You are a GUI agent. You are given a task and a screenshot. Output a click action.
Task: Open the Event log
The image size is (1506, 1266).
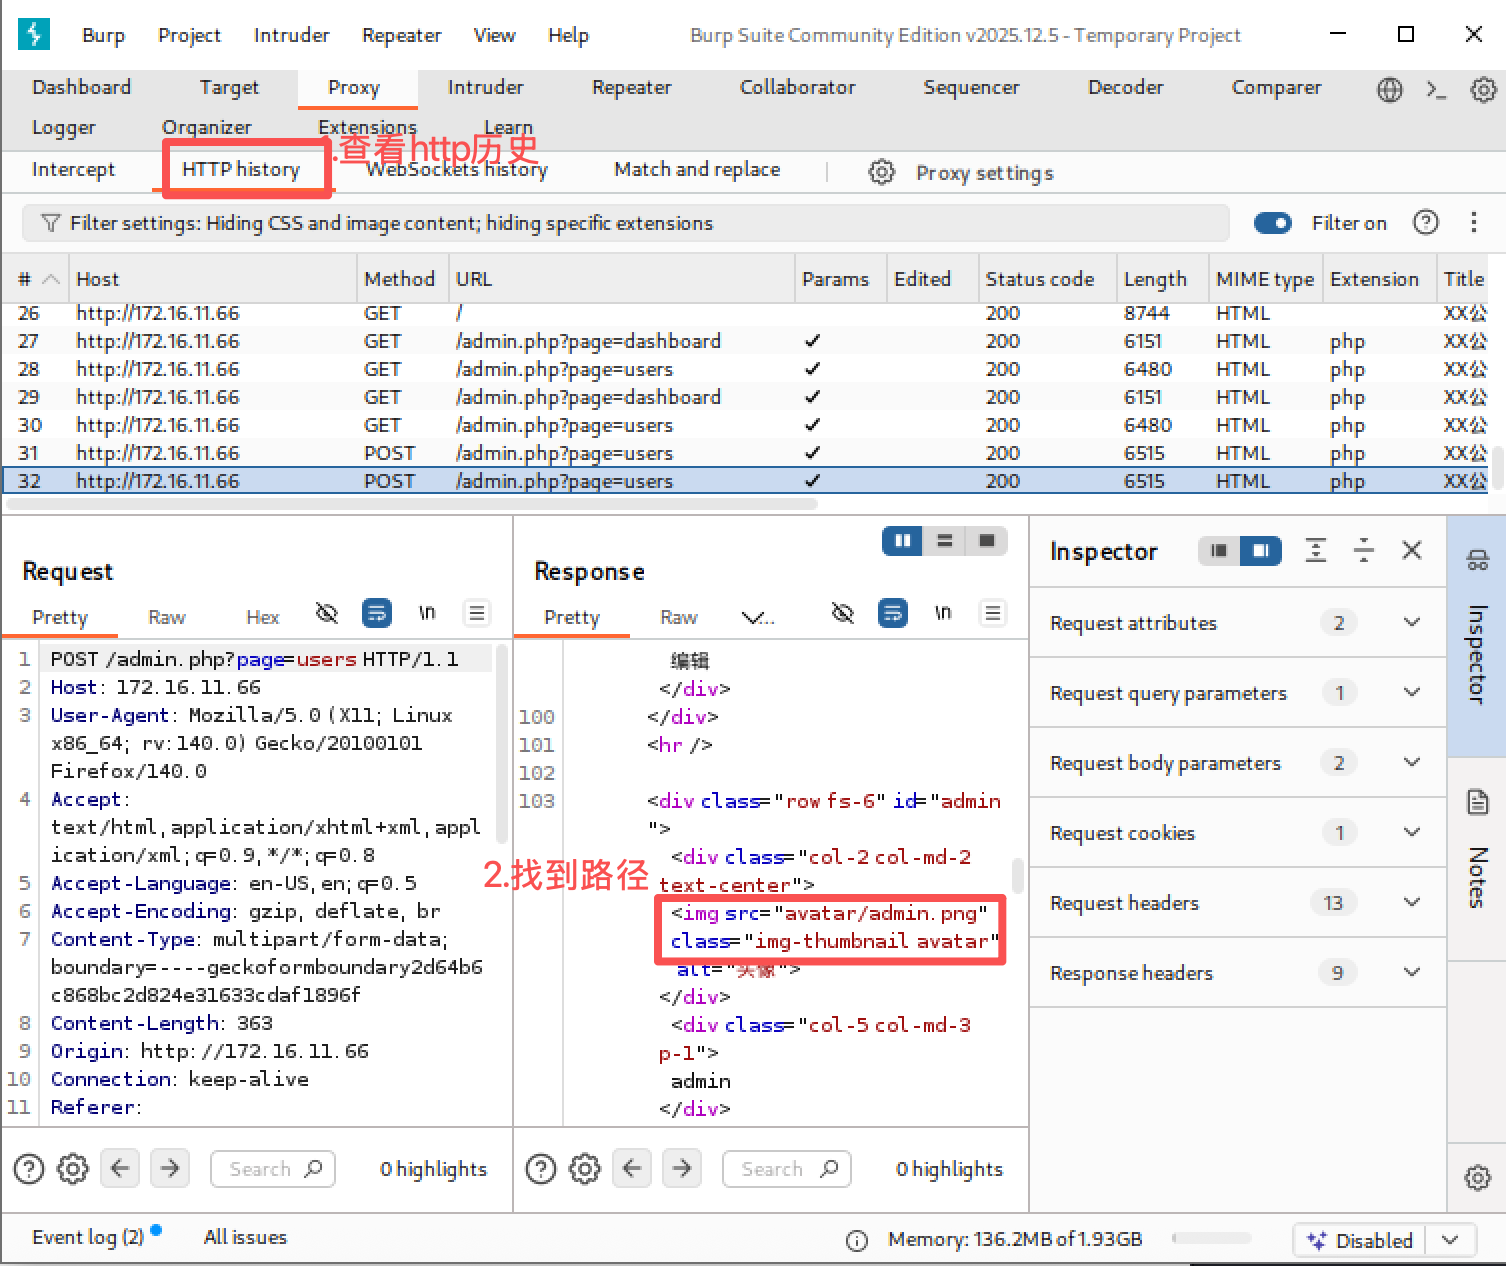[x=88, y=1237]
